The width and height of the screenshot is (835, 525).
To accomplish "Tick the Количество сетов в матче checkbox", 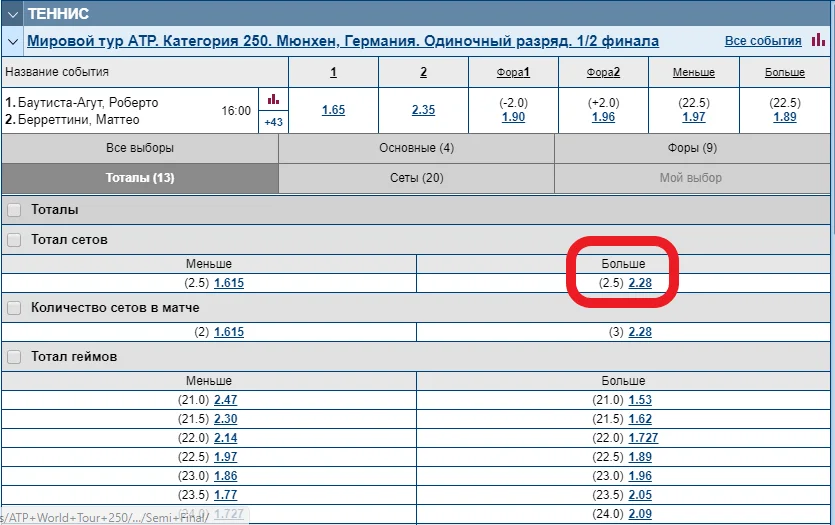I will 14,308.
